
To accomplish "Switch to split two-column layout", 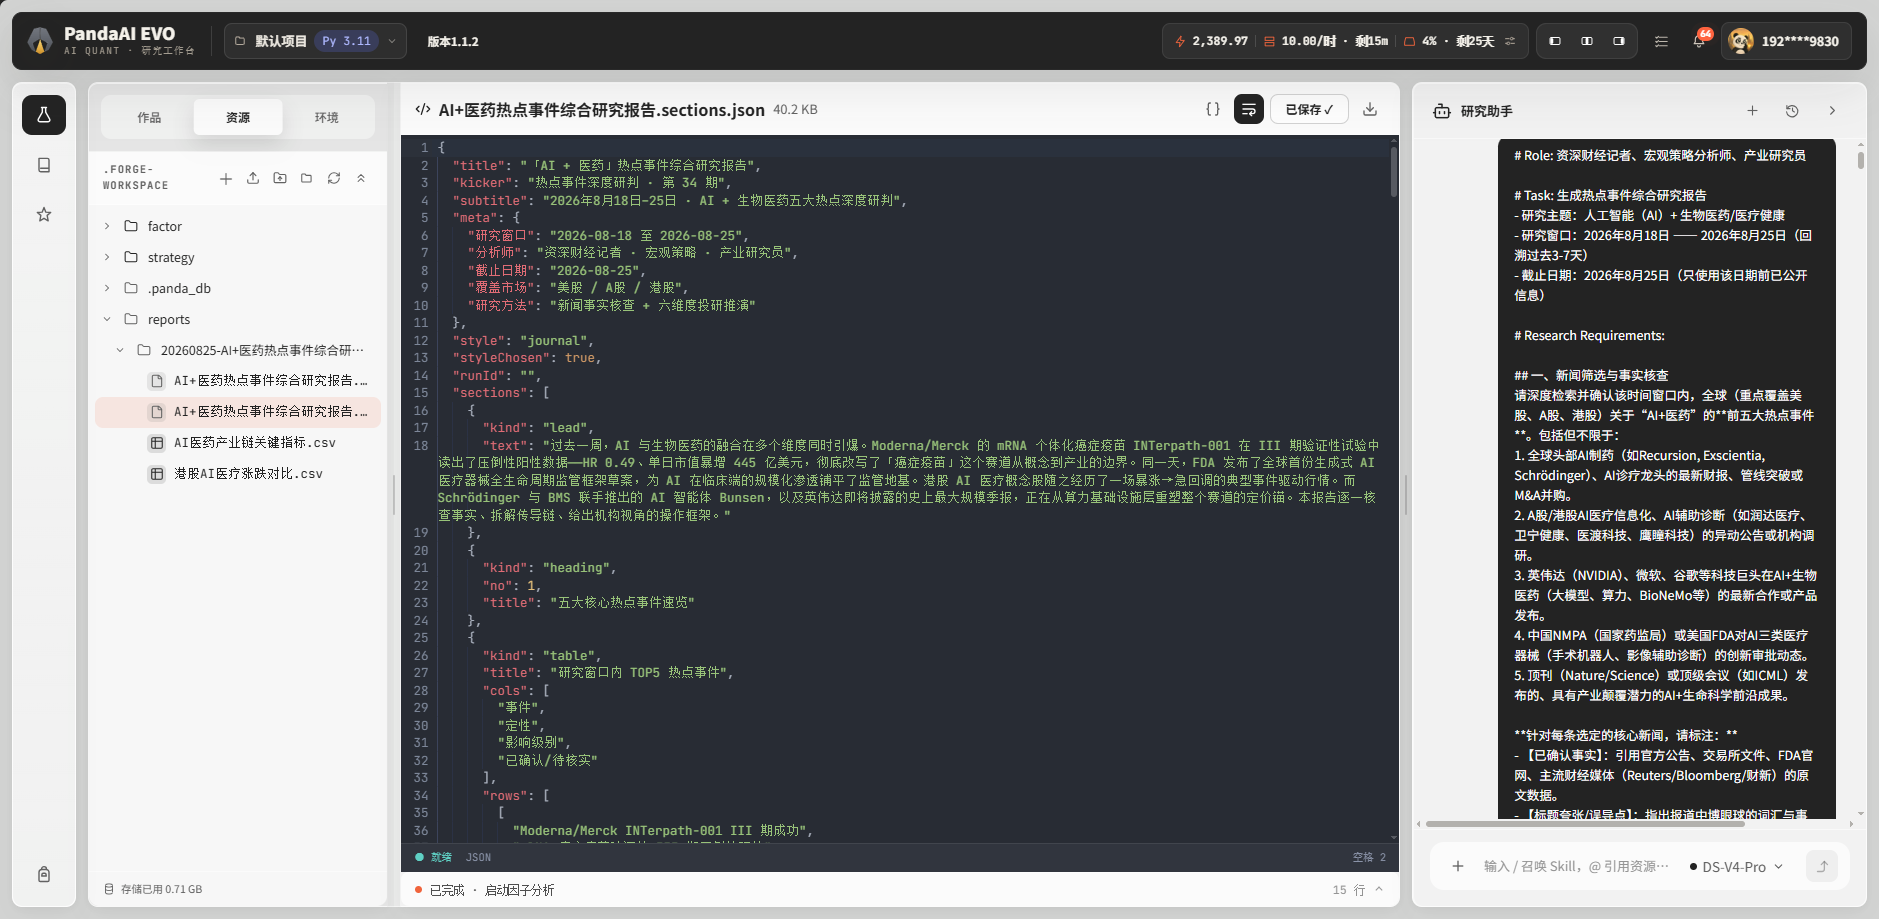I will 1587,41.
